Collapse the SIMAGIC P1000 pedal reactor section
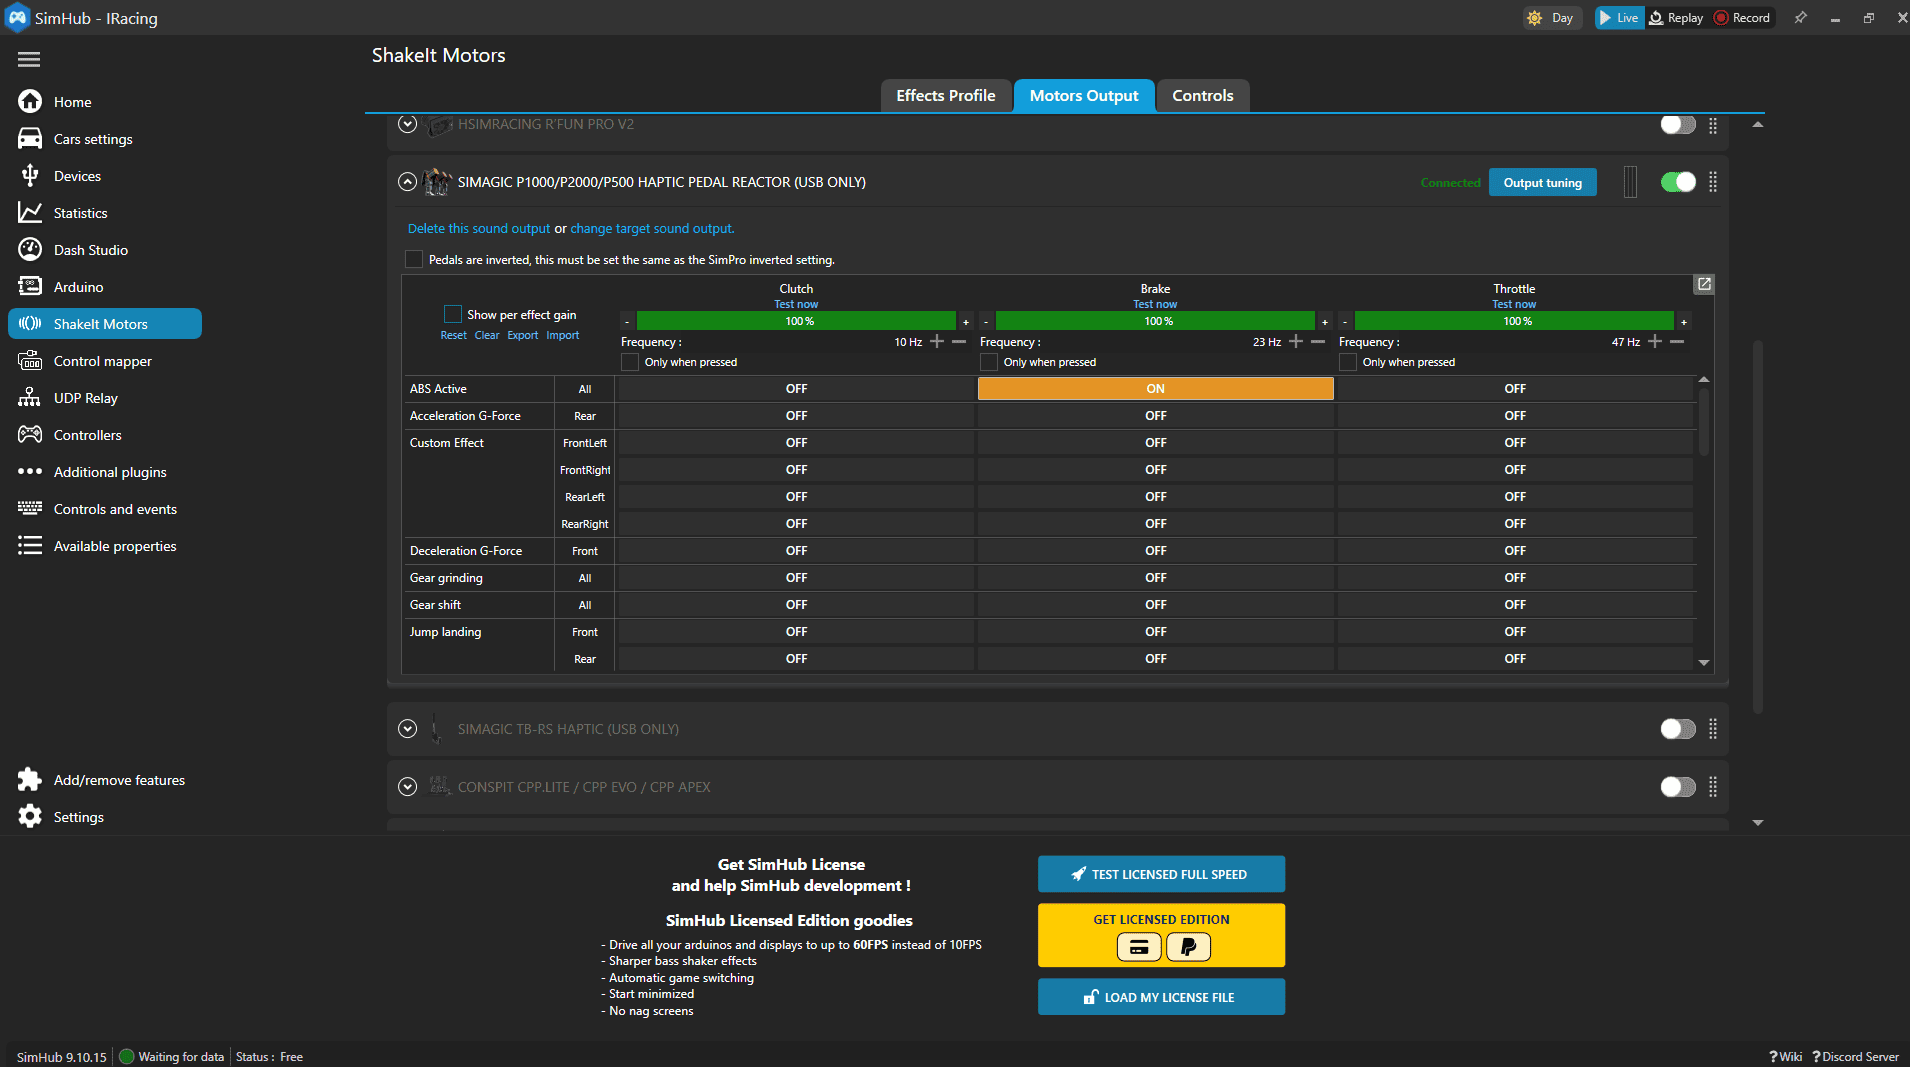Image resolution: width=1910 pixels, height=1067 pixels. click(407, 182)
